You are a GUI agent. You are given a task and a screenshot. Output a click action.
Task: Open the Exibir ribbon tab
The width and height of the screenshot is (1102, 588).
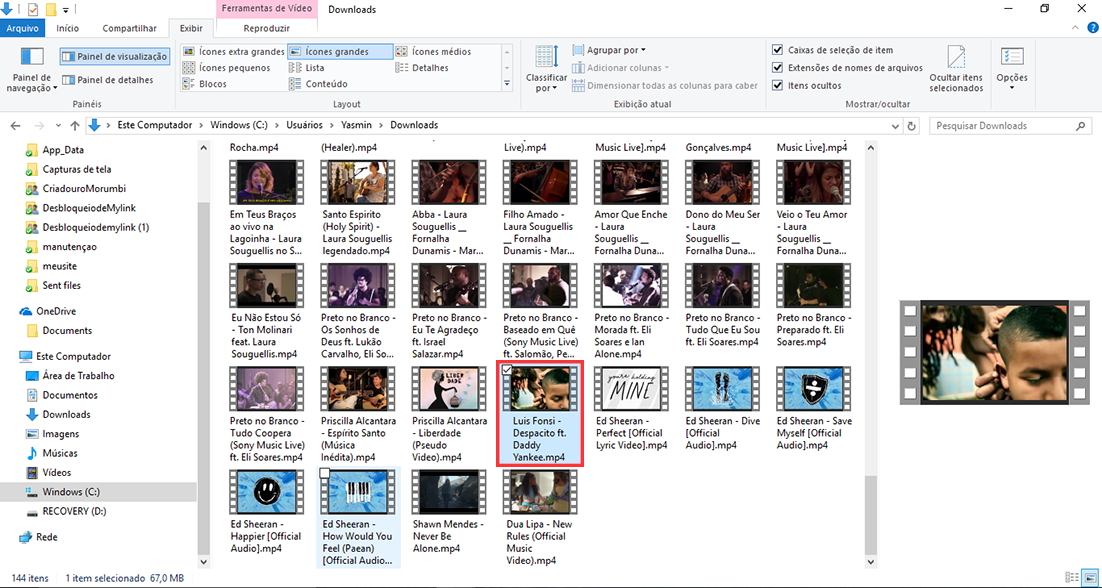(x=191, y=29)
